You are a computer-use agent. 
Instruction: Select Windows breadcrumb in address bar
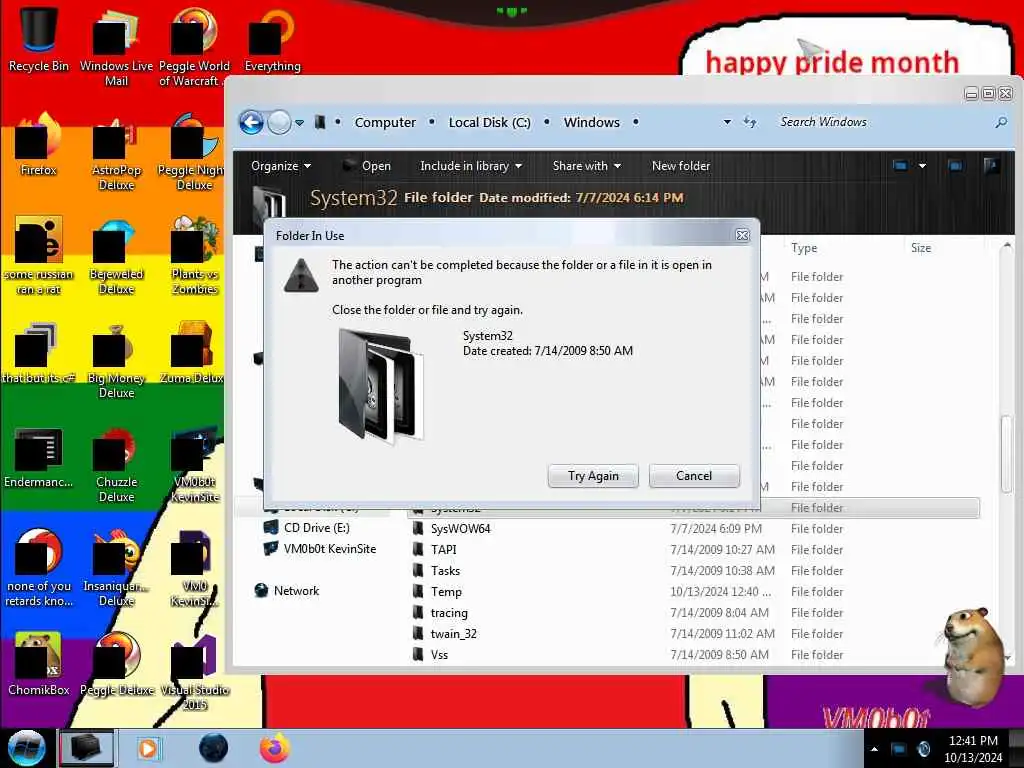592,122
